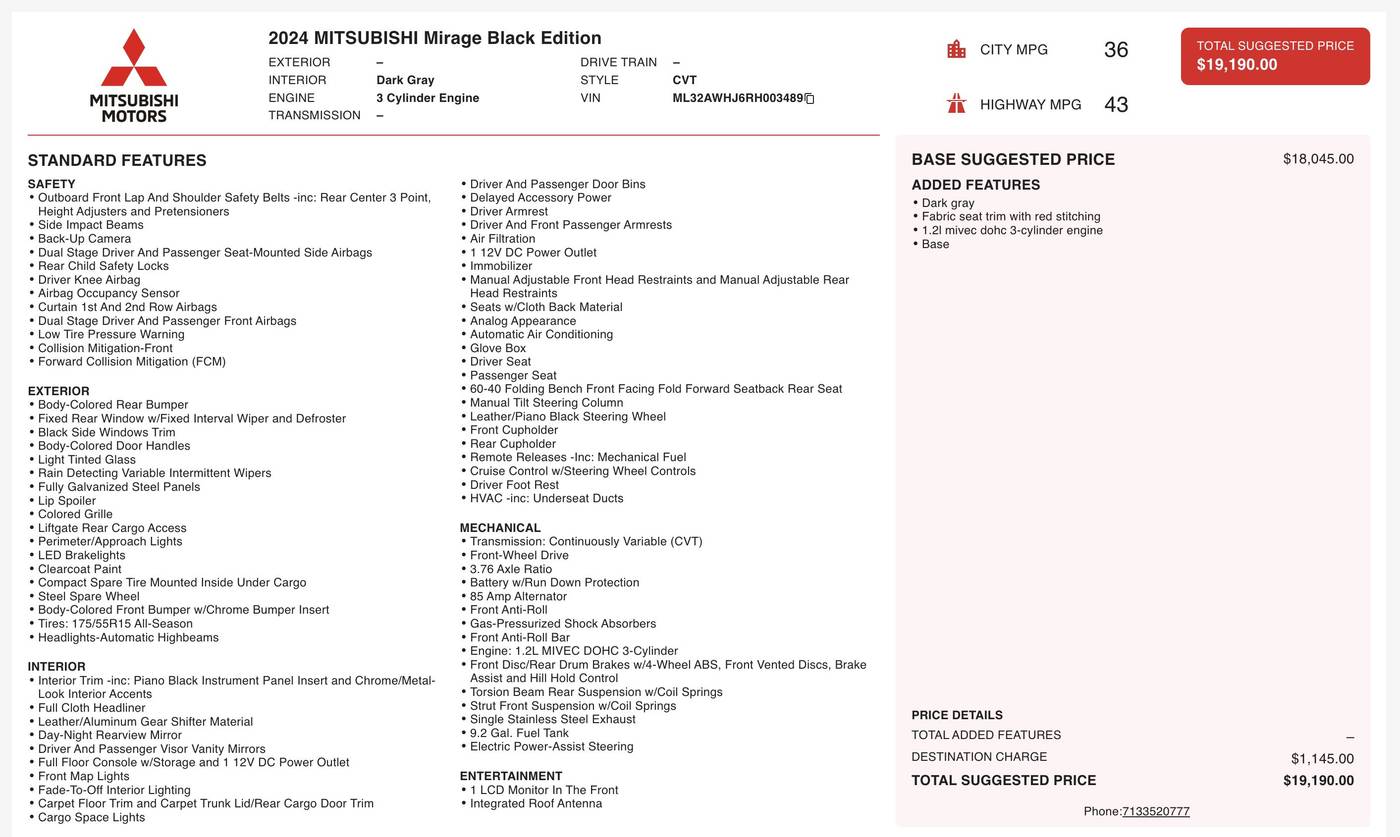Click the destination charge amount $1,145.00
Viewport: 1400px width, 837px height.
(1322, 759)
